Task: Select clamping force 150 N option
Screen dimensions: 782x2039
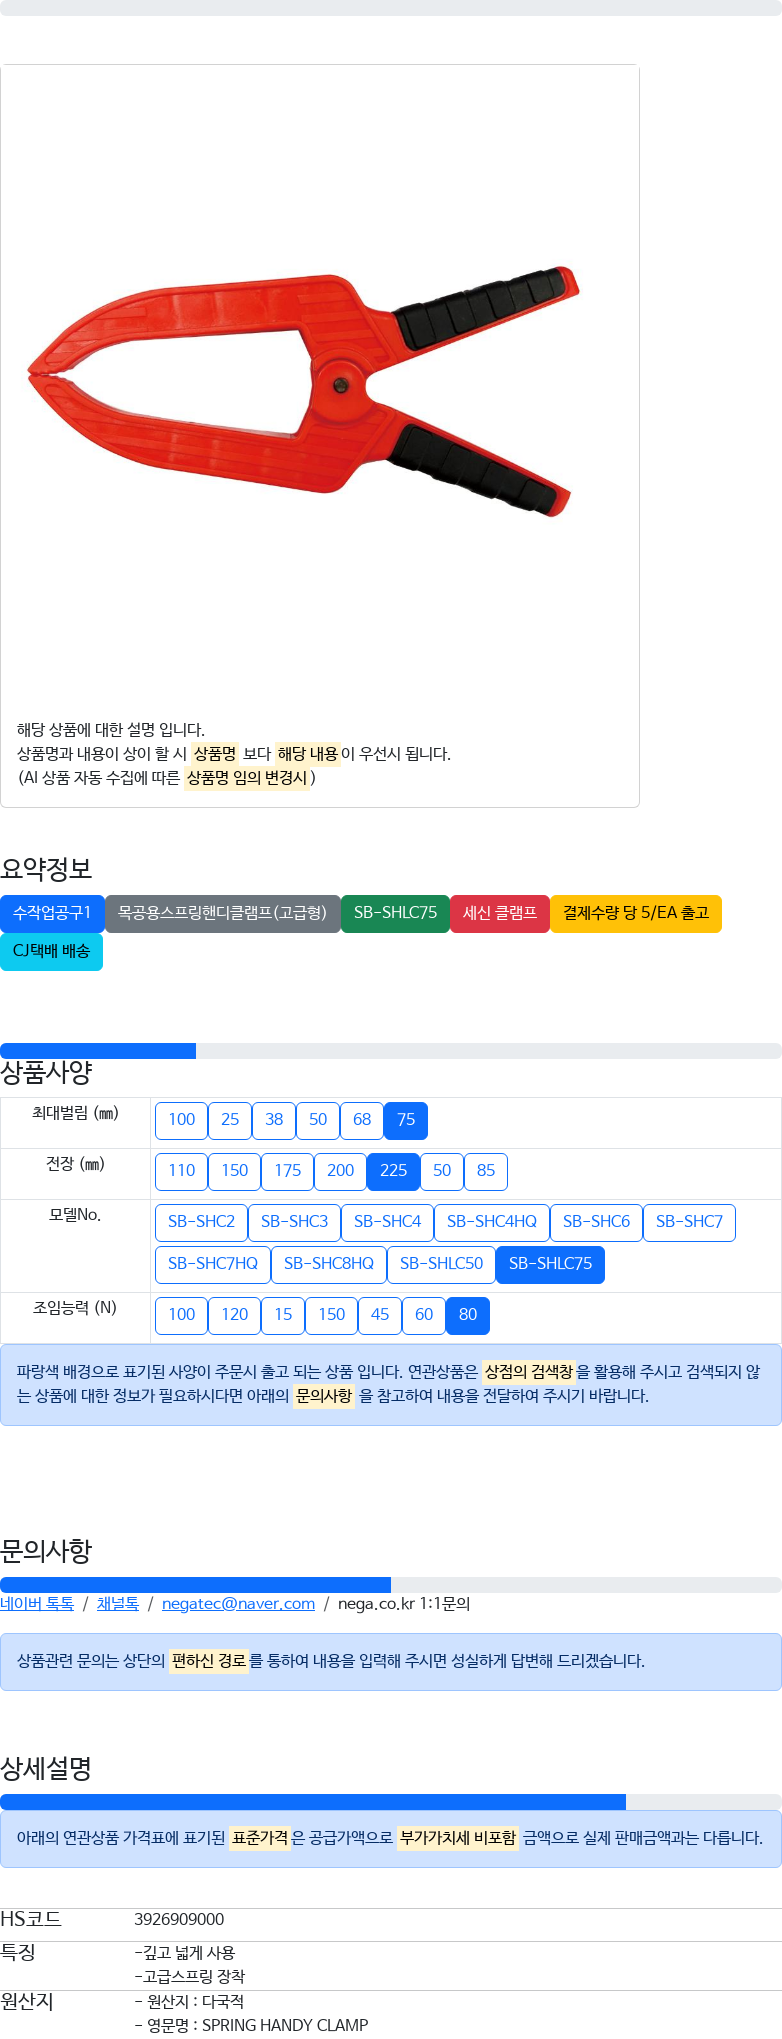Action: [331, 1316]
